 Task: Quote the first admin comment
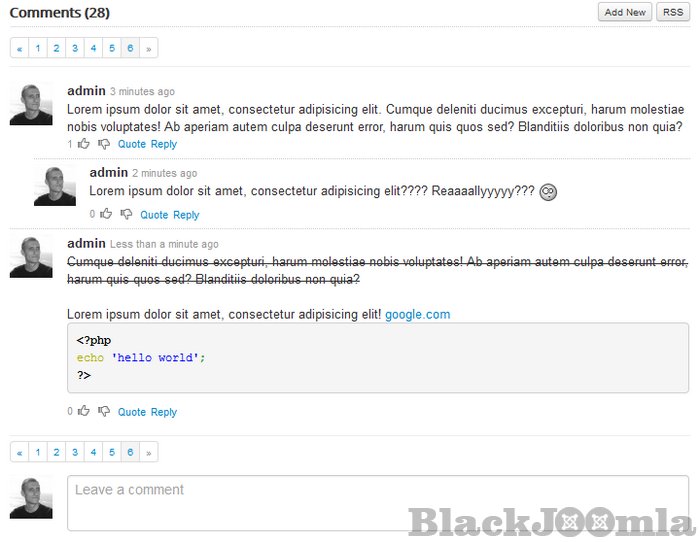[132, 145]
